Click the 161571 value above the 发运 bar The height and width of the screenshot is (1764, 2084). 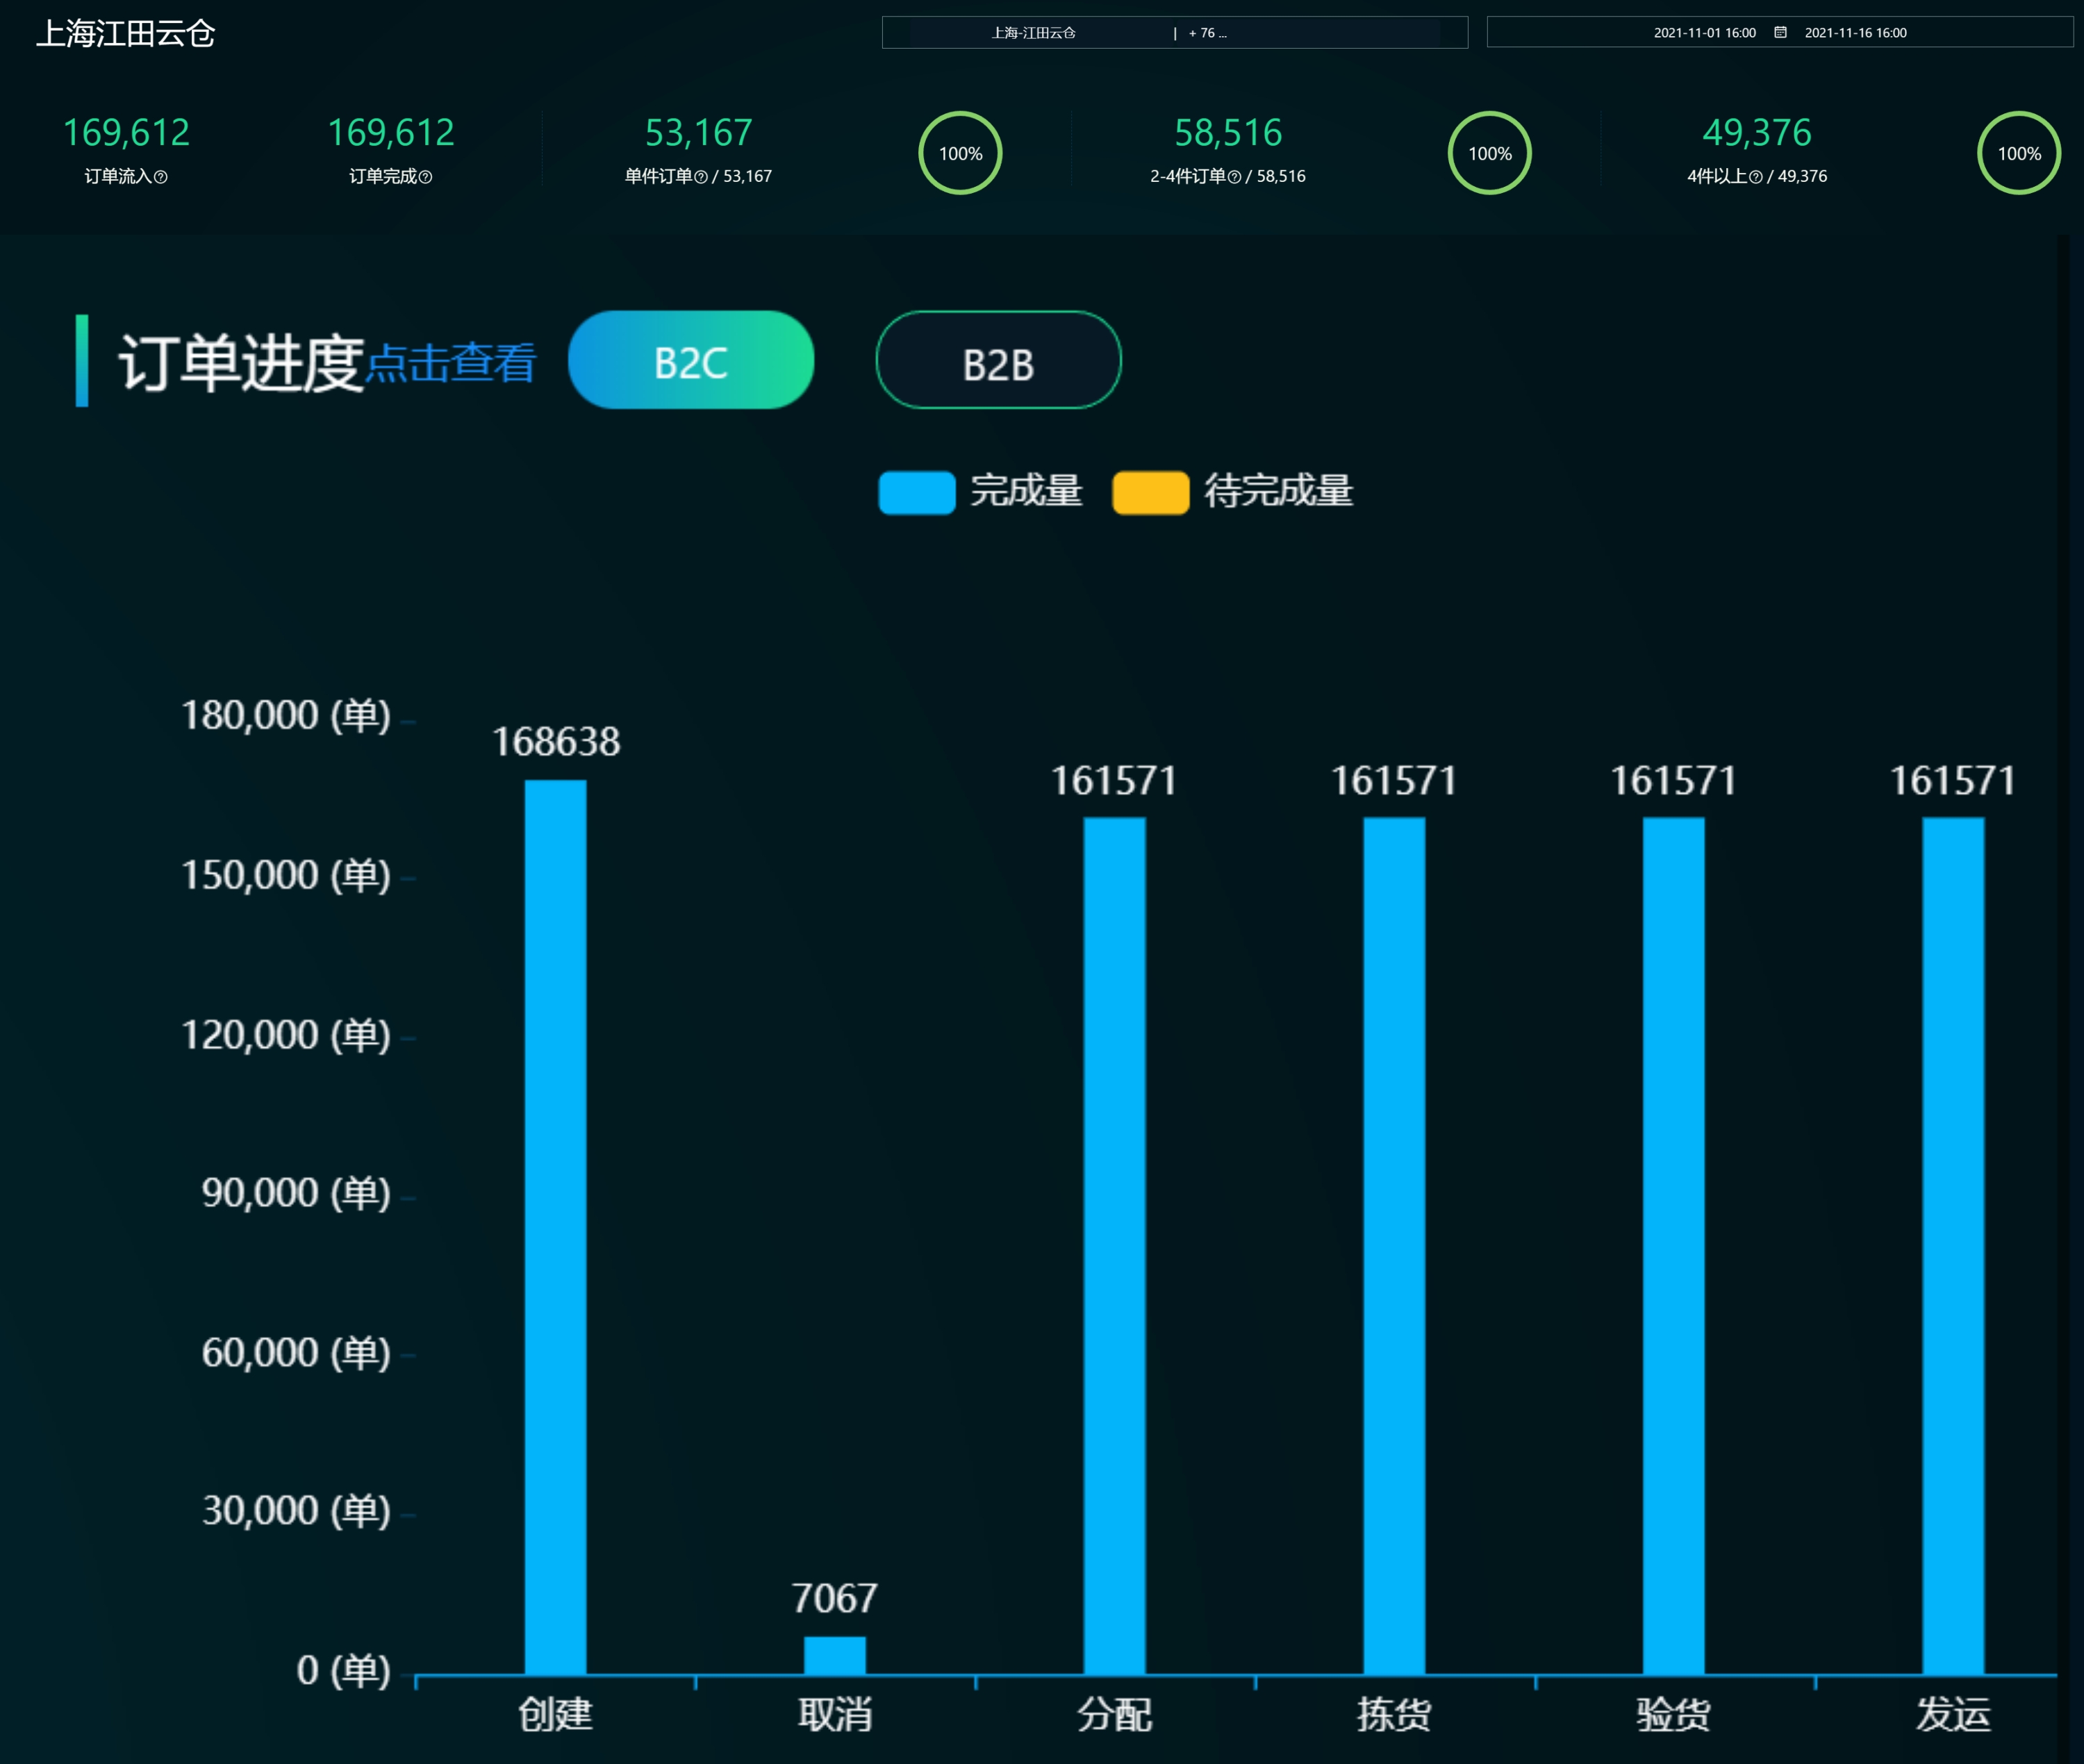1953,781
